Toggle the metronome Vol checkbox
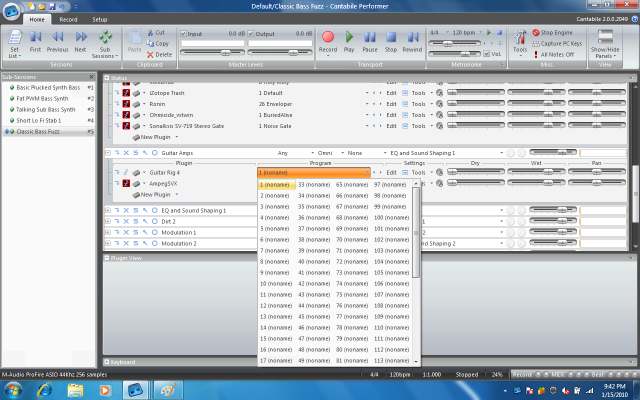Screen dimensions: 640x400 (x=486, y=53)
